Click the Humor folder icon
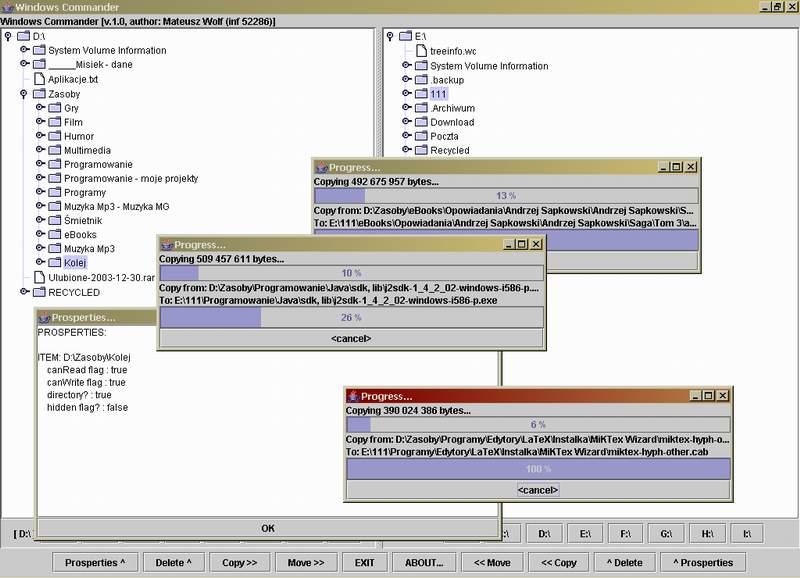The image size is (800, 578). click(x=55, y=136)
